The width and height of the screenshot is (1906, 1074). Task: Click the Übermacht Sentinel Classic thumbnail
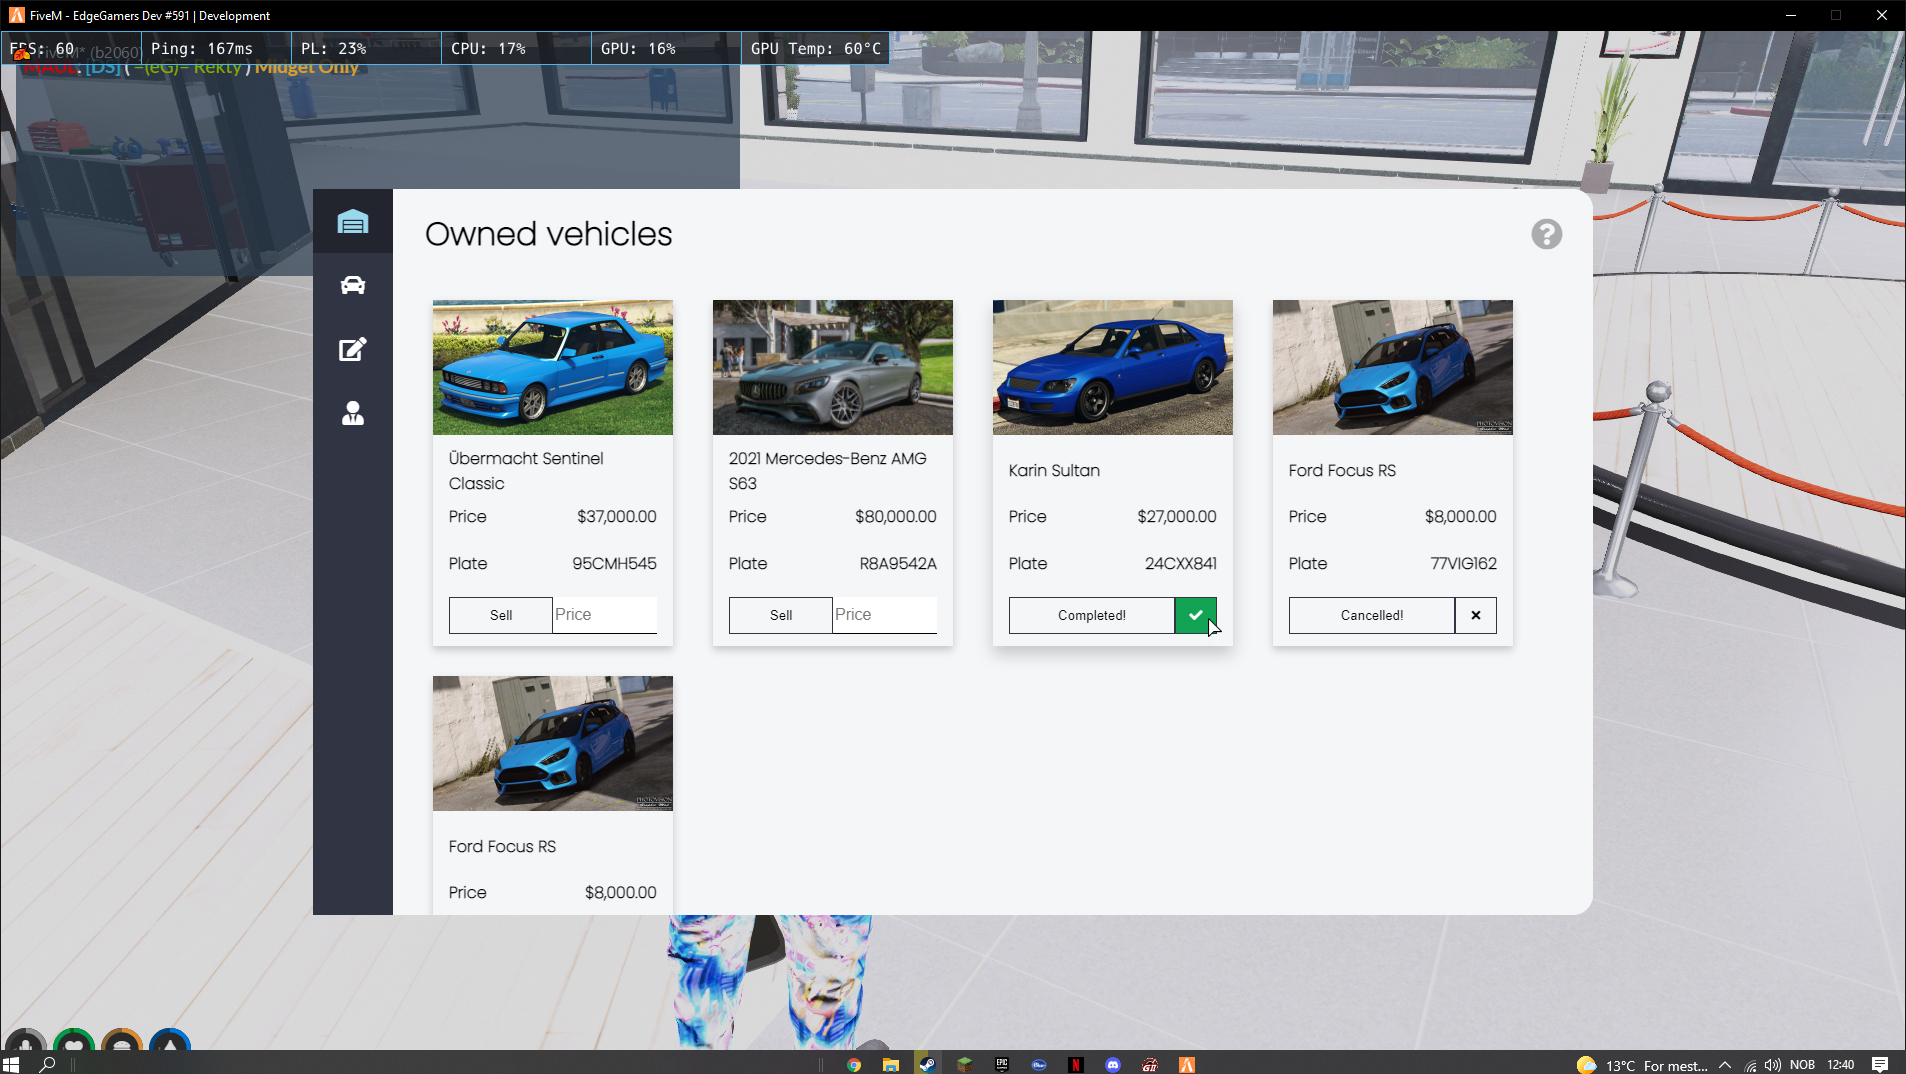pyautogui.click(x=553, y=367)
